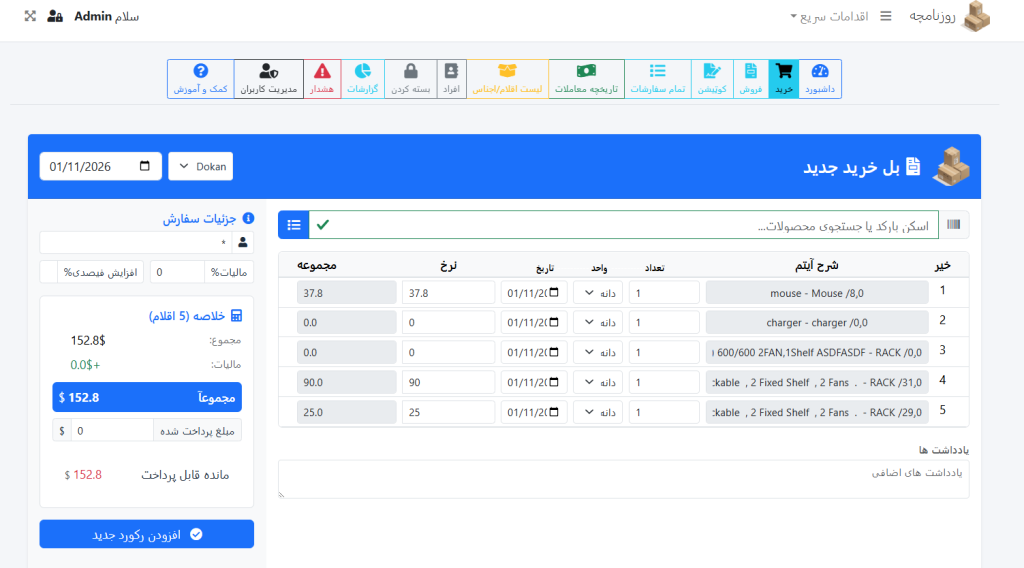
Task: Click total cell showing 90.0
Action: click(x=346, y=382)
